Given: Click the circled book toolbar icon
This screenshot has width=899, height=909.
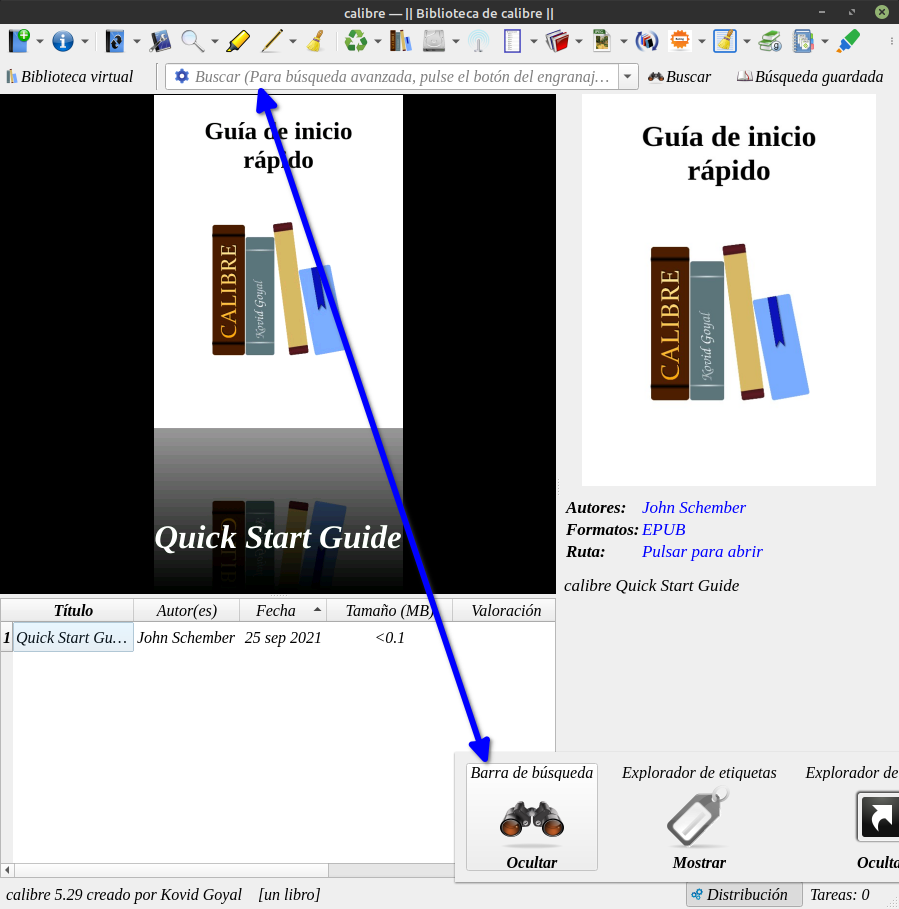Looking at the screenshot, I should (646, 41).
